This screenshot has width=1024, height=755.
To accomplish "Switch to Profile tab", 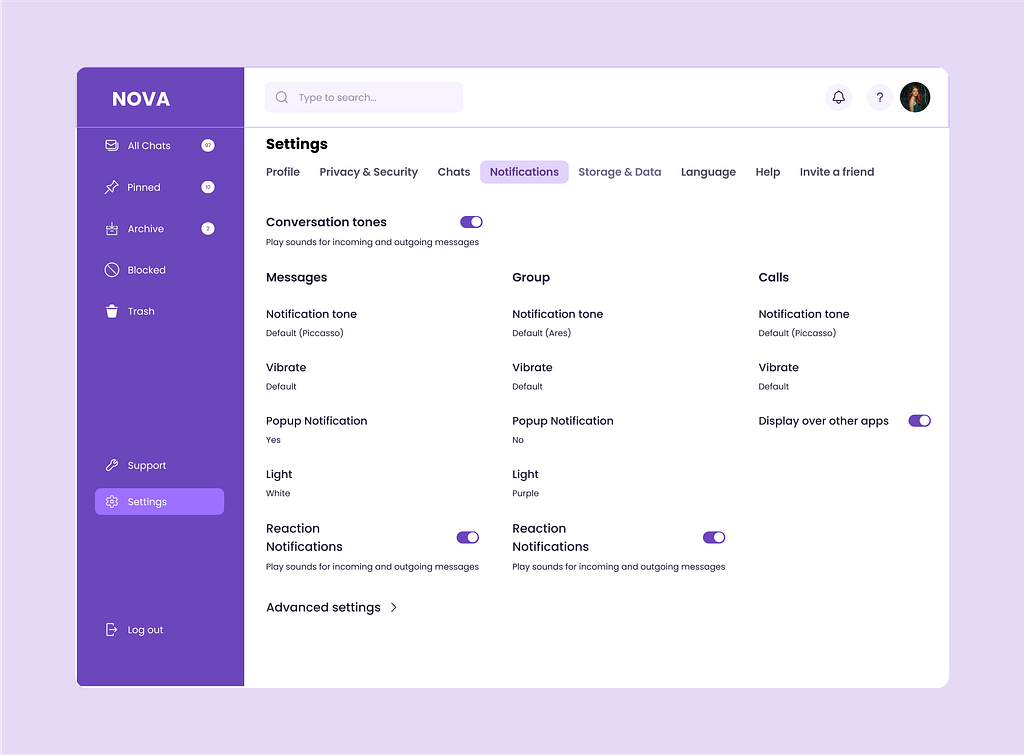I will 283,172.
